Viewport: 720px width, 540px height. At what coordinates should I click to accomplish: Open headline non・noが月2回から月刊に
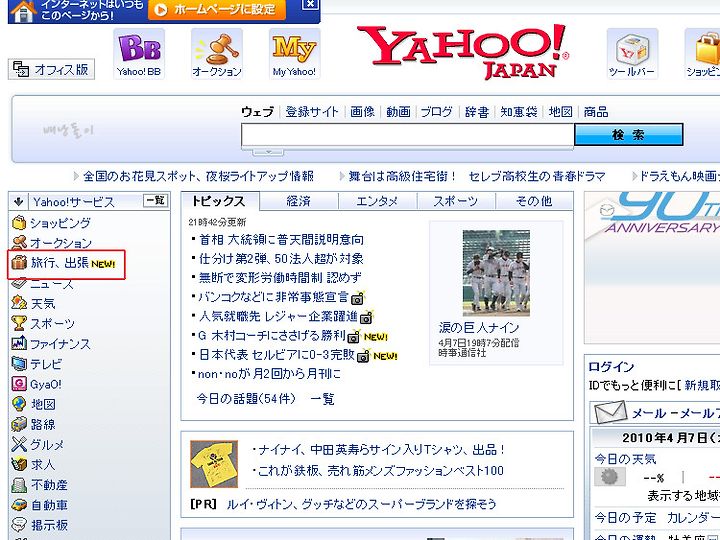(270, 374)
